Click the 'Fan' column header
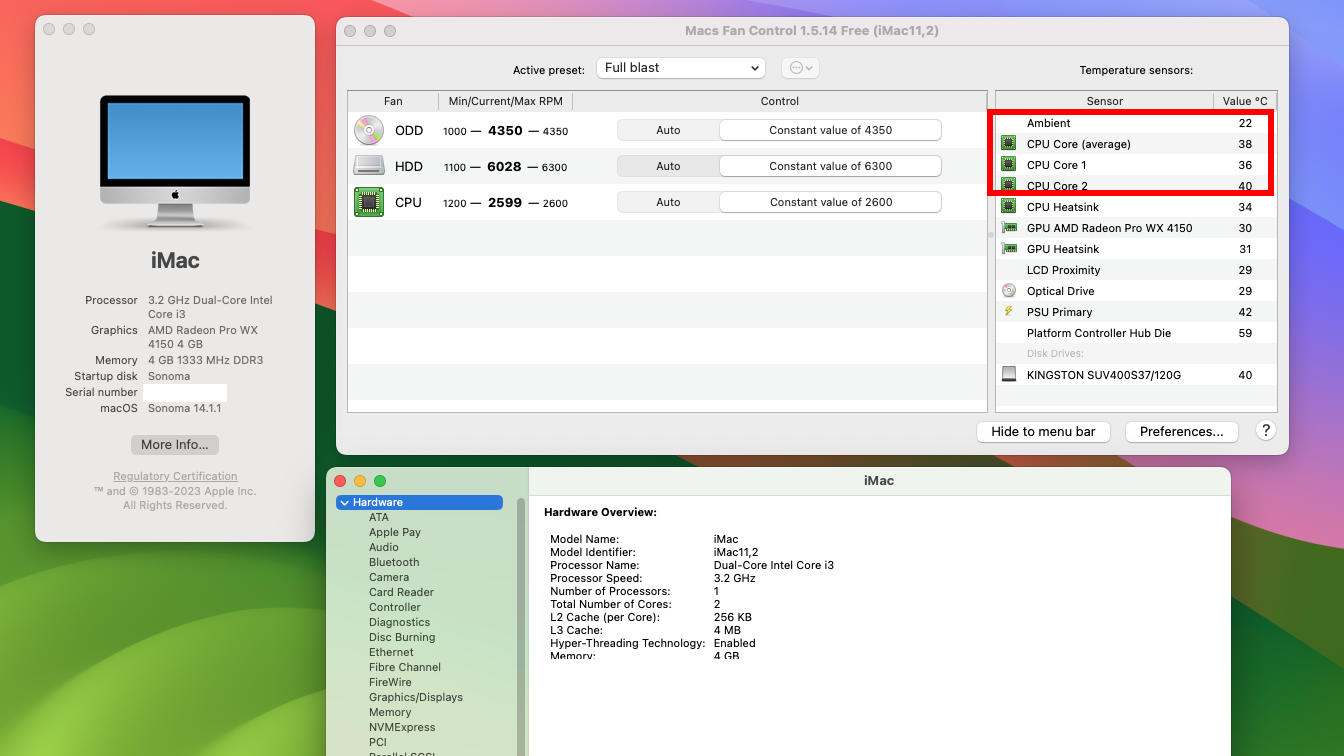Image resolution: width=1344 pixels, height=756 pixels. (393, 101)
